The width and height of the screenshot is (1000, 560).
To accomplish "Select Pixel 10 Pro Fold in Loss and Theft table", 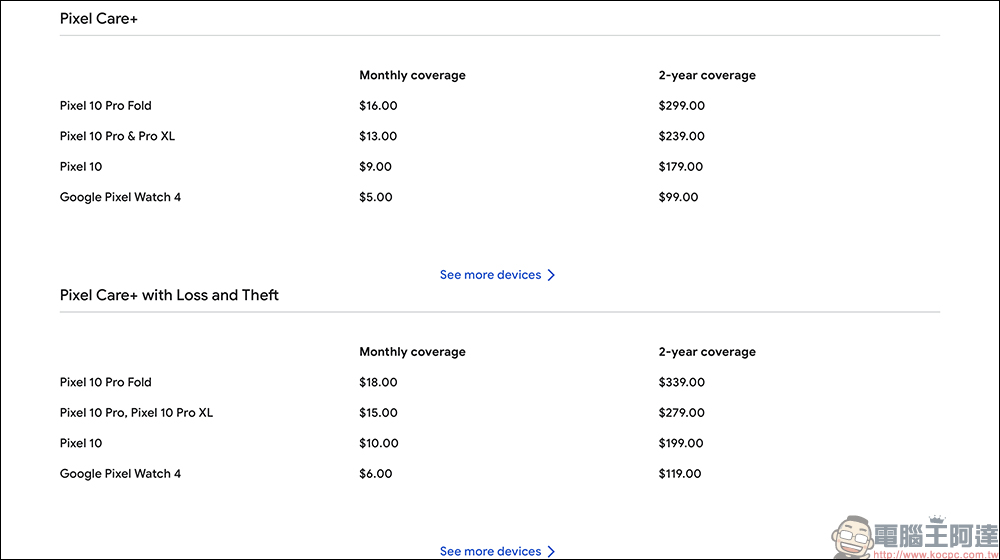I will (106, 382).
